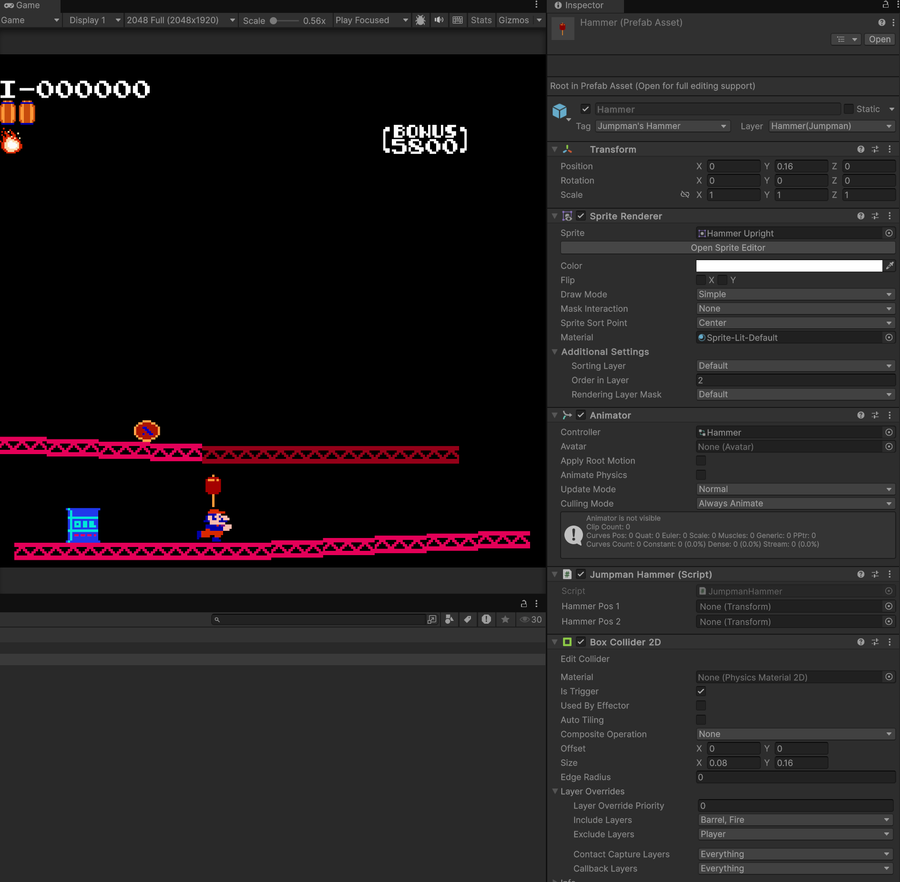Open the Include Layers dropdown

(x=796, y=820)
